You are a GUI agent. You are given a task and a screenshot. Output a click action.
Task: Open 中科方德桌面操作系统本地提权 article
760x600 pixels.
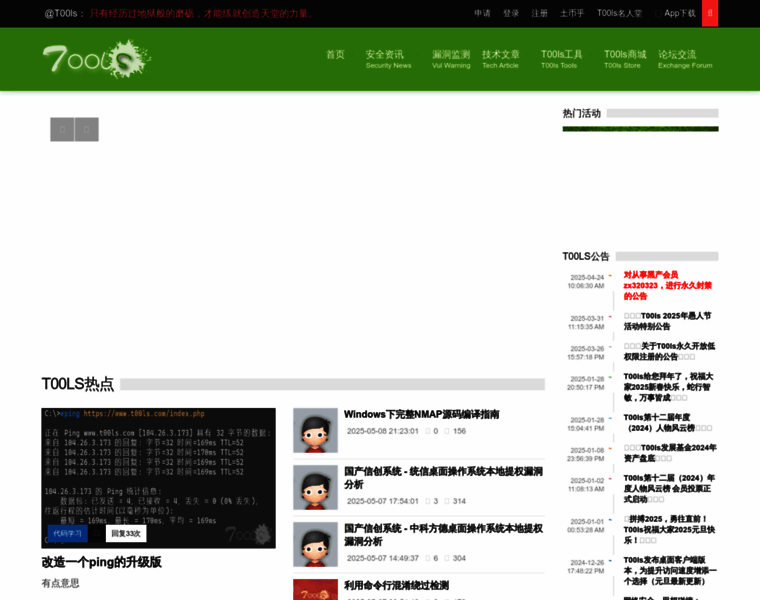coord(443,535)
